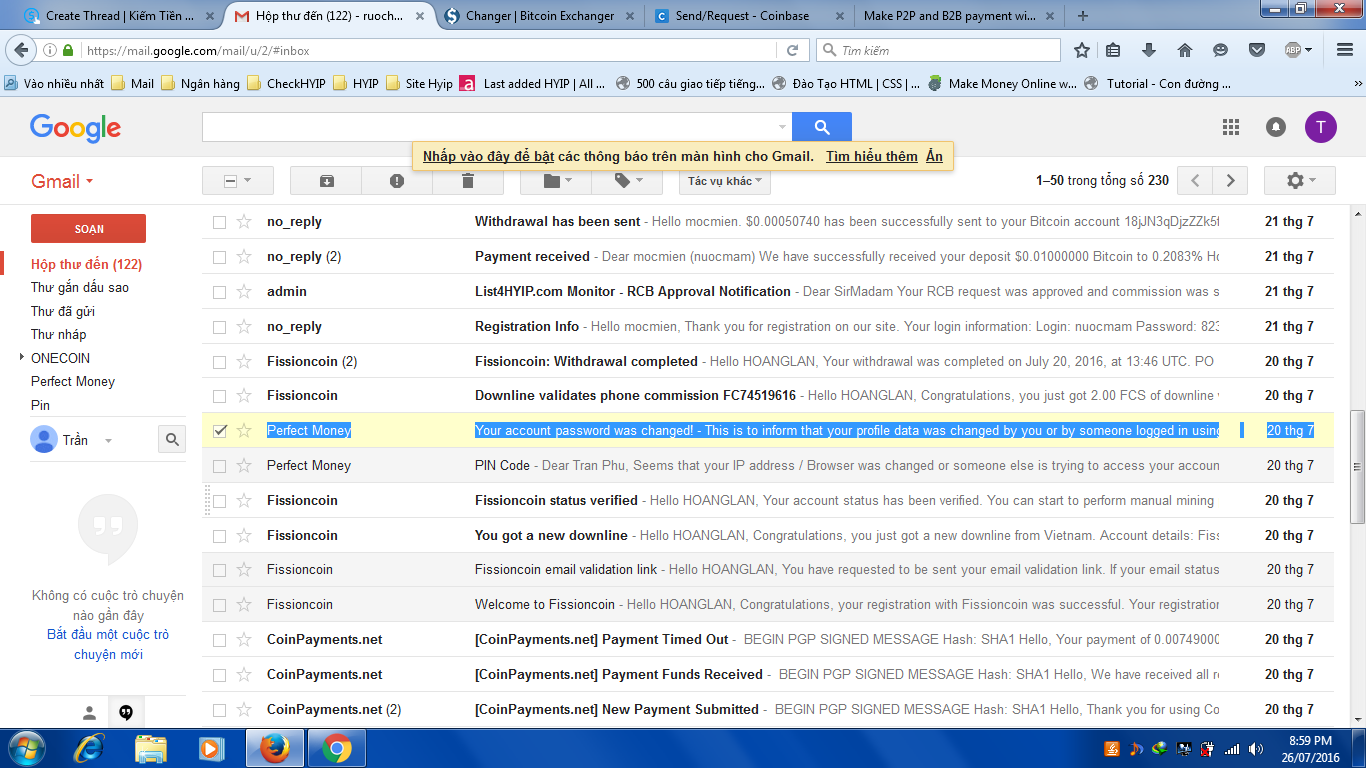This screenshot has height=768, width=1366.
Task: Dismiss banner with "Ẩn" link
Action: click(934, 156)
